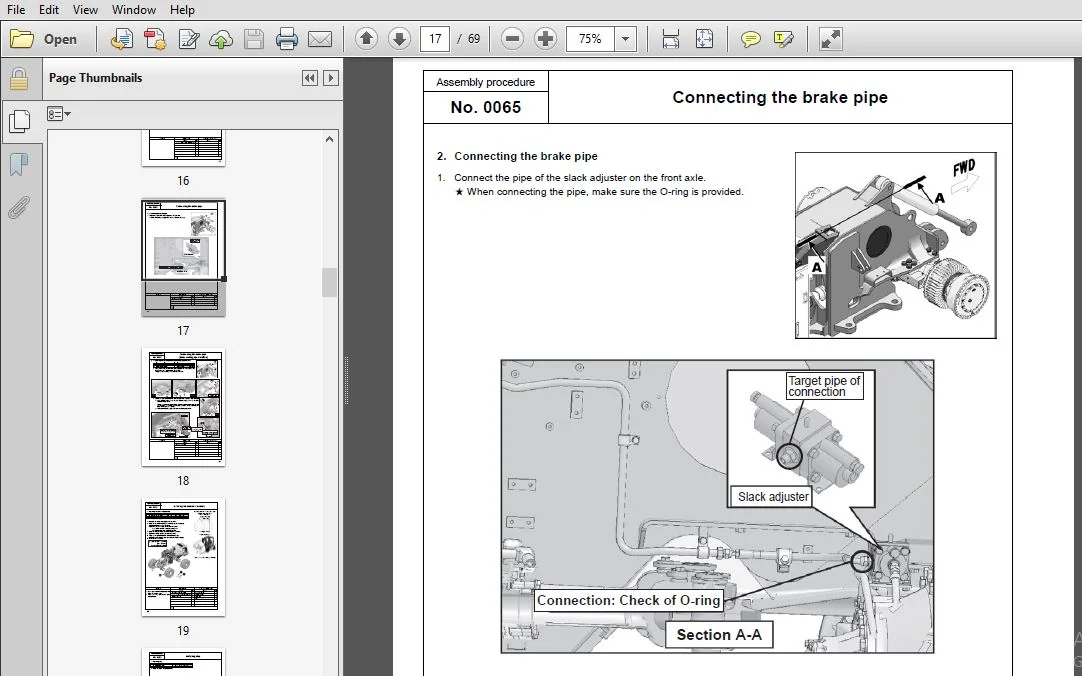Zoom in with the plus button
The width and height of the screenshot is (1082, 676).
545,39
